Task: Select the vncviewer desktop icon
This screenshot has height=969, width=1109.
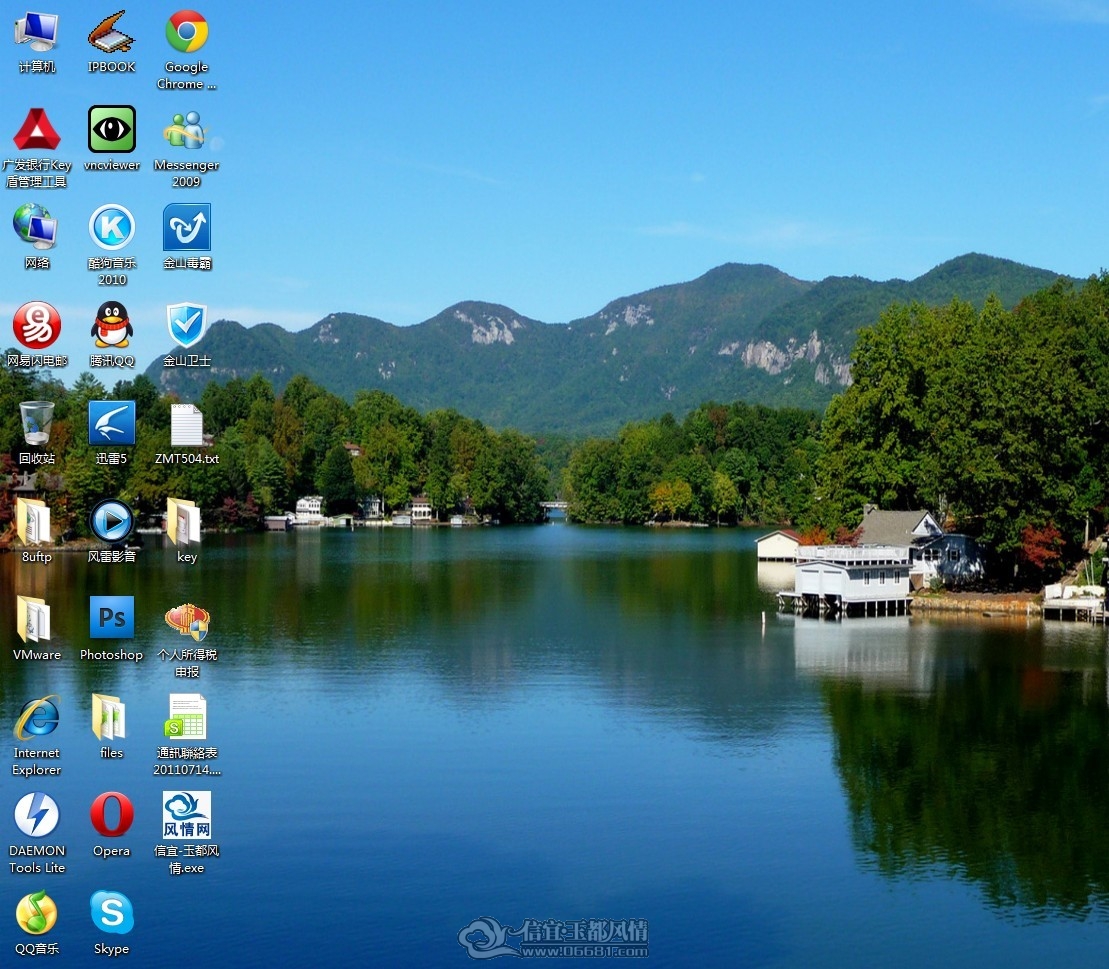Action: pos(112,129)
